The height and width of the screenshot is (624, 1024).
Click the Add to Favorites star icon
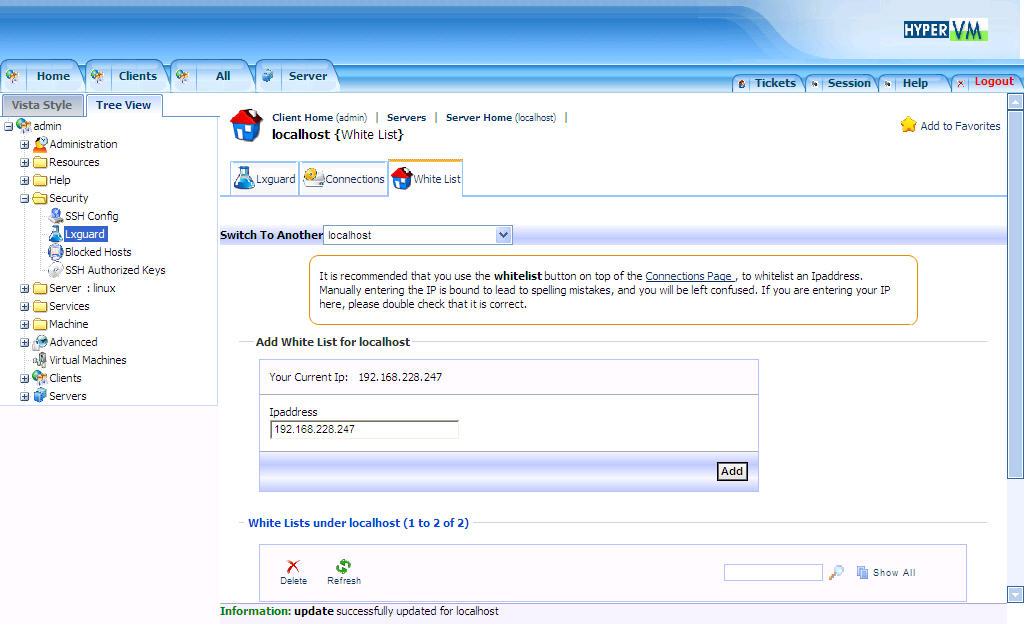pyautogui.click(x=908, y=125)
